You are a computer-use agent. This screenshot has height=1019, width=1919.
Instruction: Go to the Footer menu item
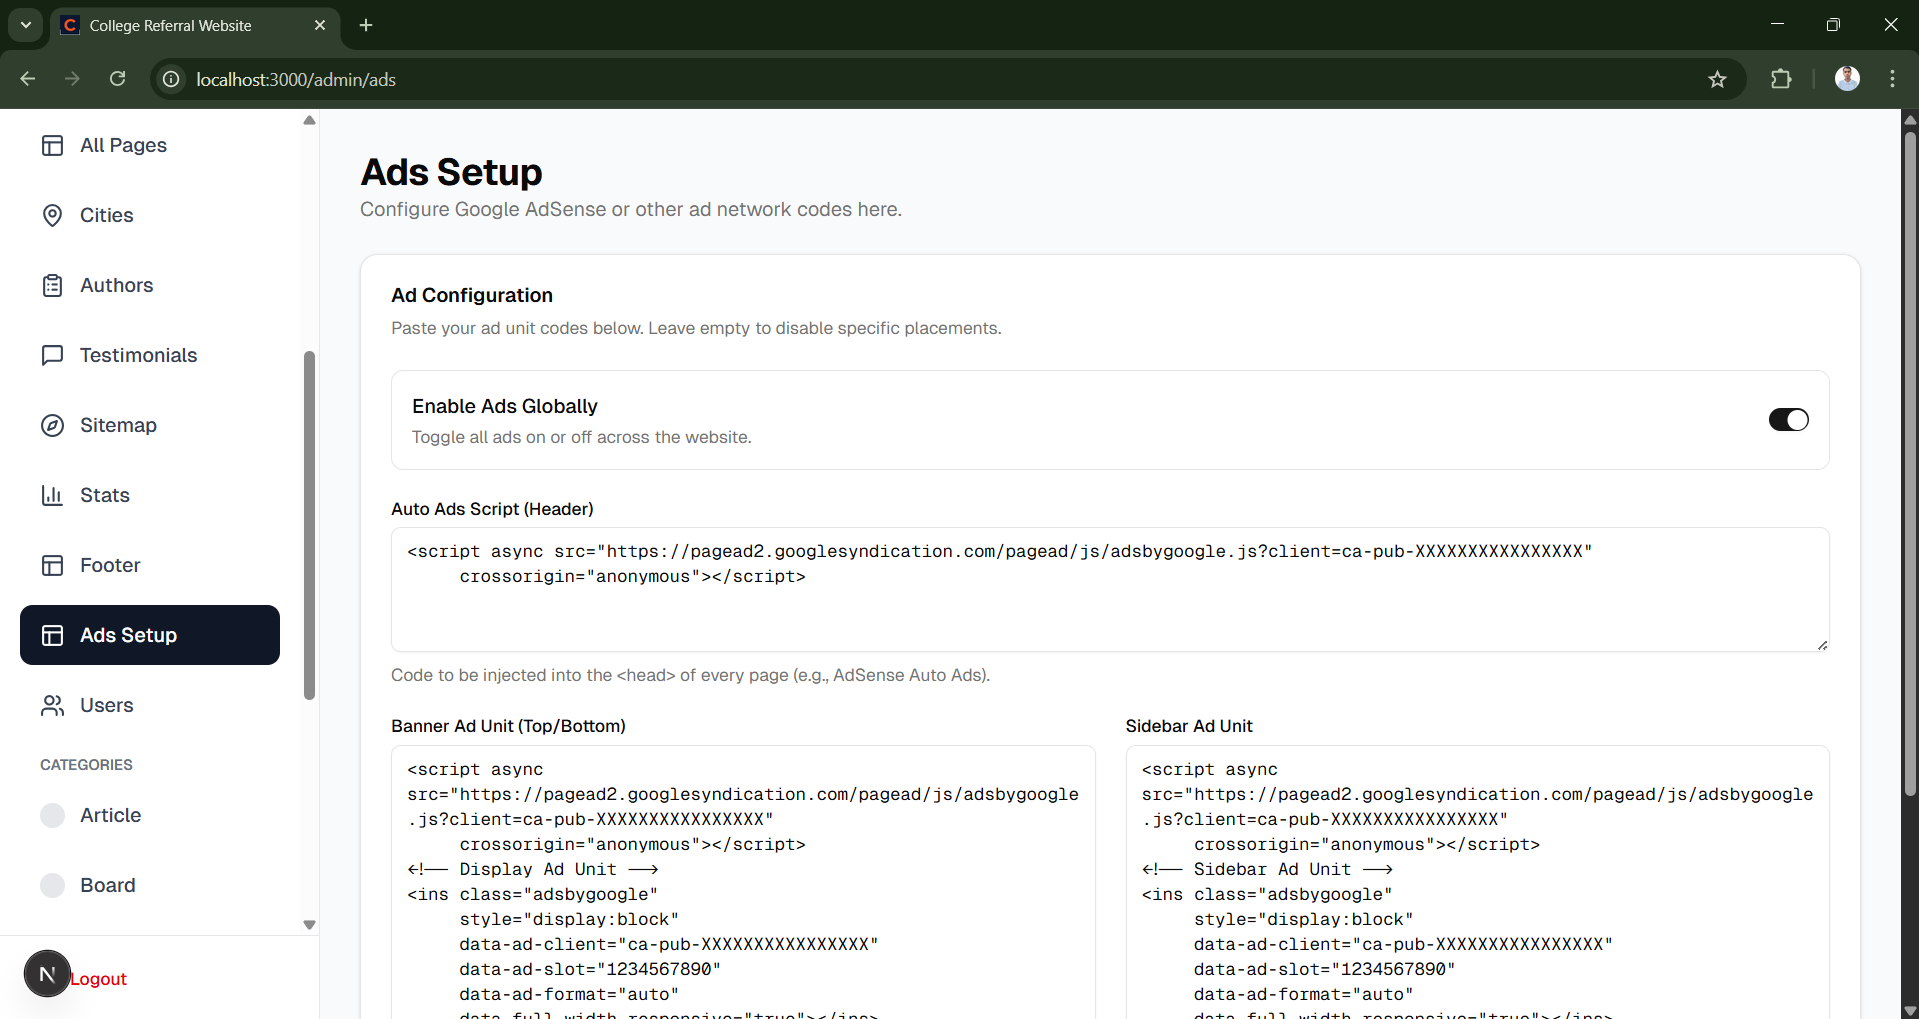click(110, 566)
